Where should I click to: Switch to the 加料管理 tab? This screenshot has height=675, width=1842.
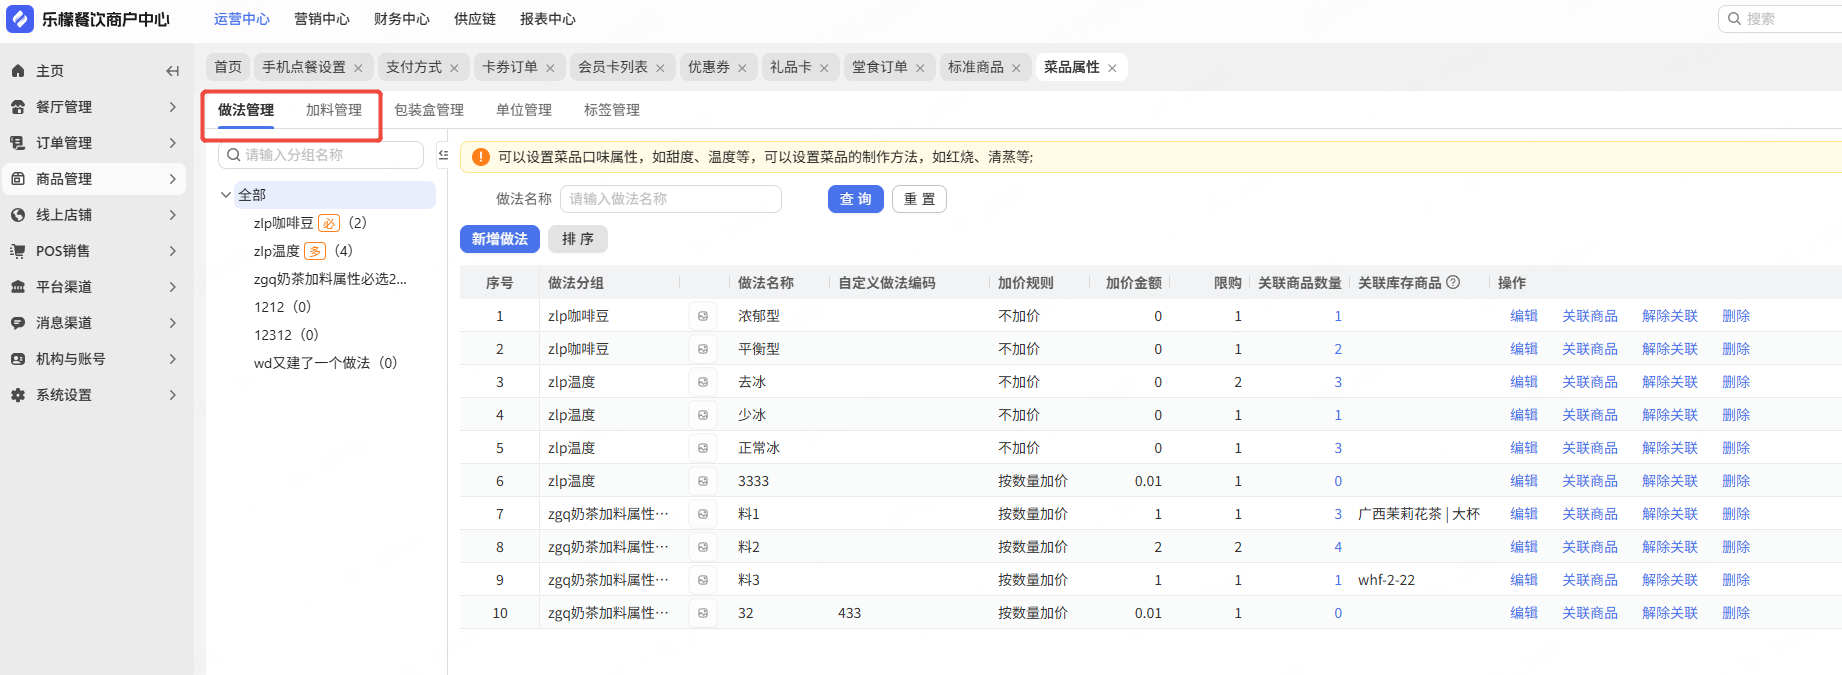click(x=334, y=110)
